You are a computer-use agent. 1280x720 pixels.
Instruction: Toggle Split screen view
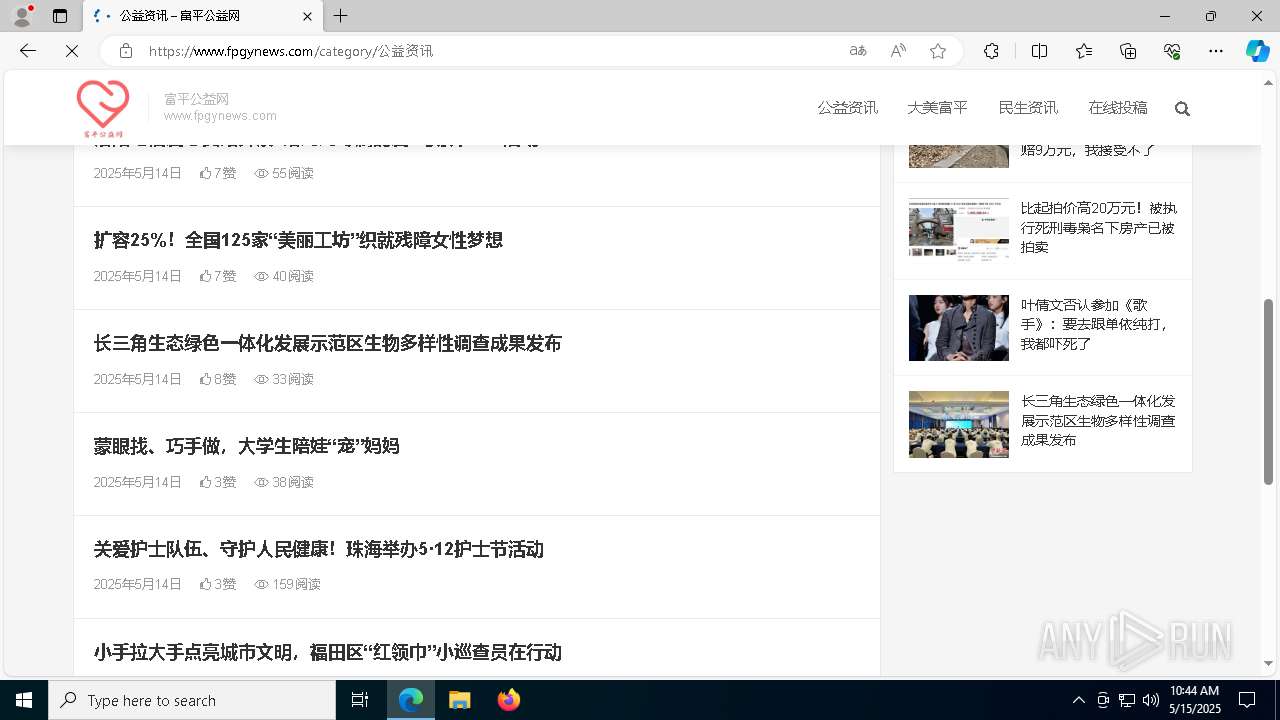1039,51
